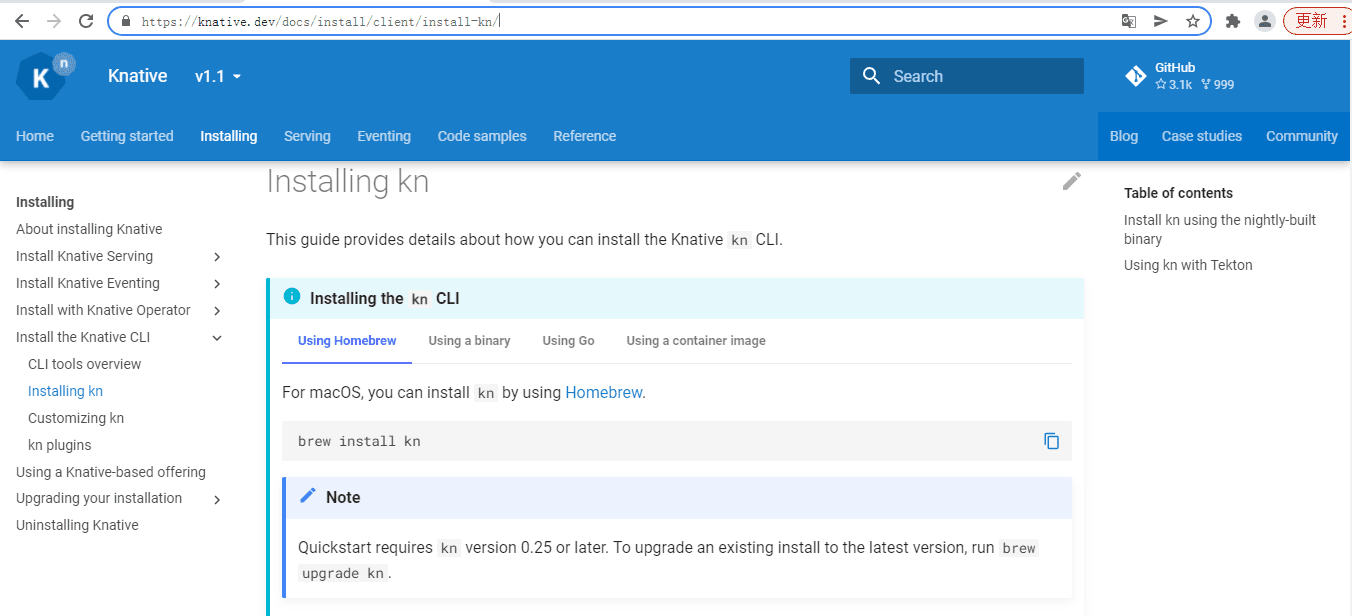Open the translate page icon
This screenshot has height=616, width=1352.
coord(1129,21)
